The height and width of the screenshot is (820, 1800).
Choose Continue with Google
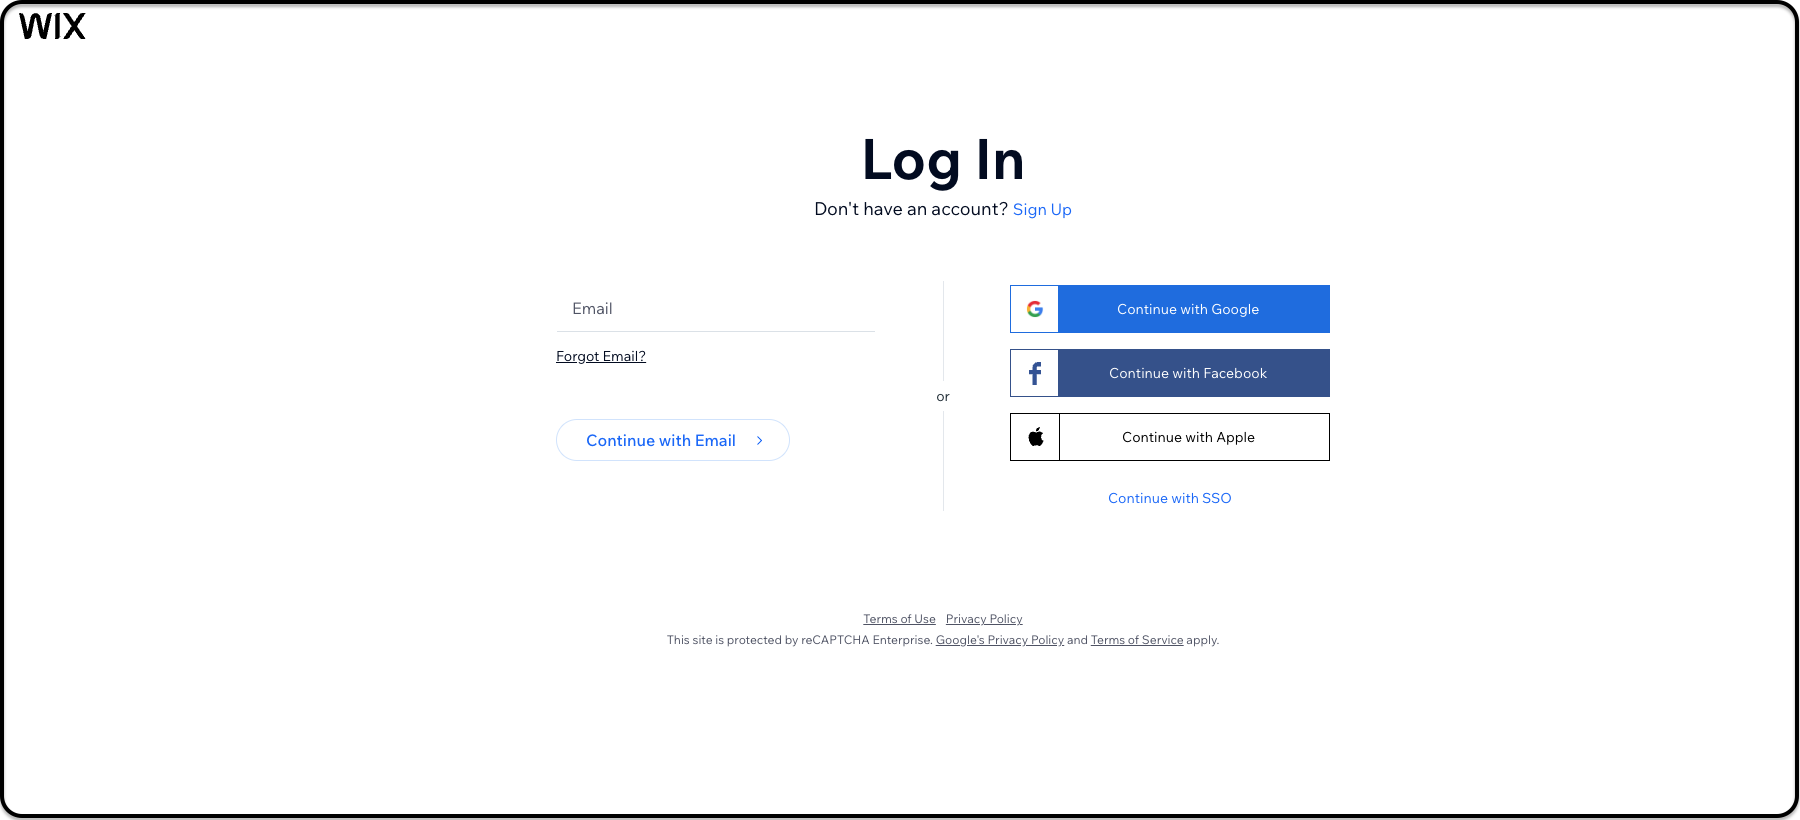click(x=1170, y=309)
